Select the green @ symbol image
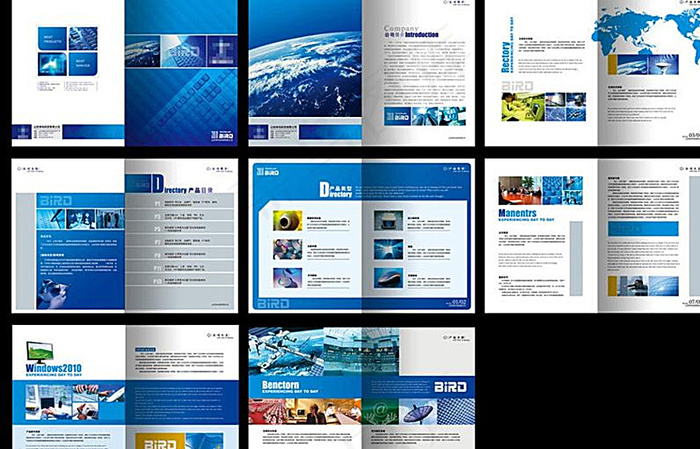This screenshot has height=449, width=700. pyautogui.click(x=380, y=412)
